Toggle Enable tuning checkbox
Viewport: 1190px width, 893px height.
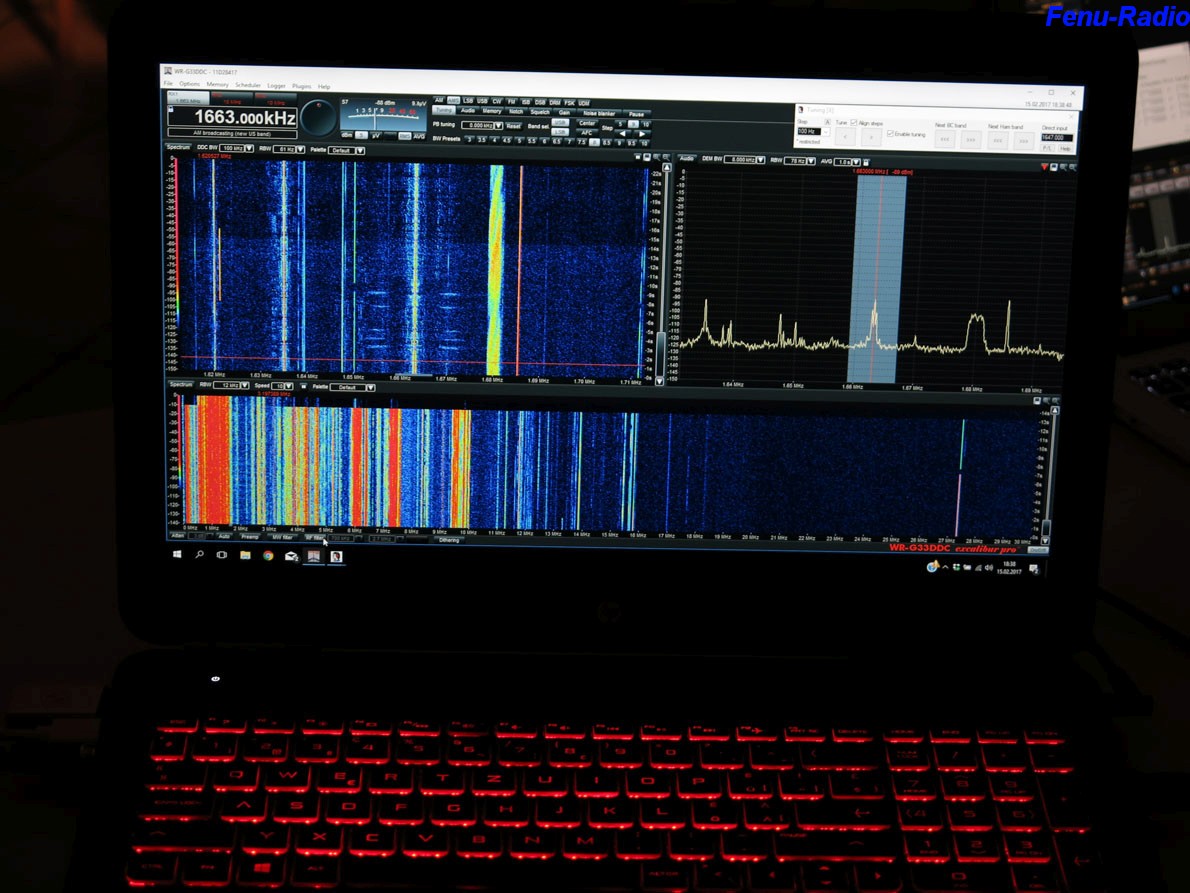(x=890, y=134)
